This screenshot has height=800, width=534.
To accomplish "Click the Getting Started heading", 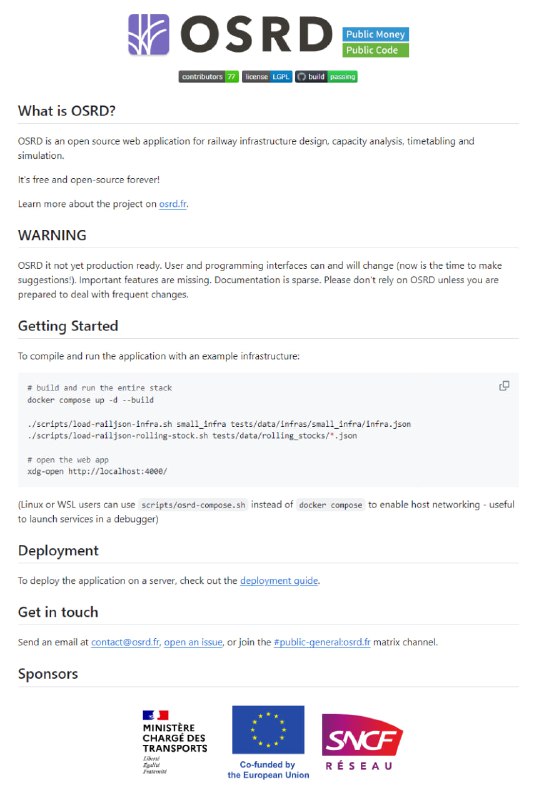I will coord(68,326).
